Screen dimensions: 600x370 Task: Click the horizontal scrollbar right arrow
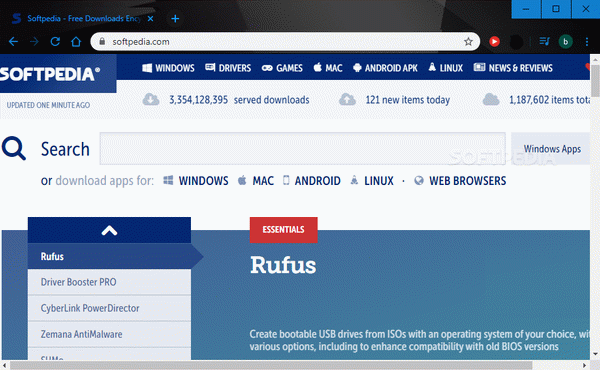tap(584, 365)
